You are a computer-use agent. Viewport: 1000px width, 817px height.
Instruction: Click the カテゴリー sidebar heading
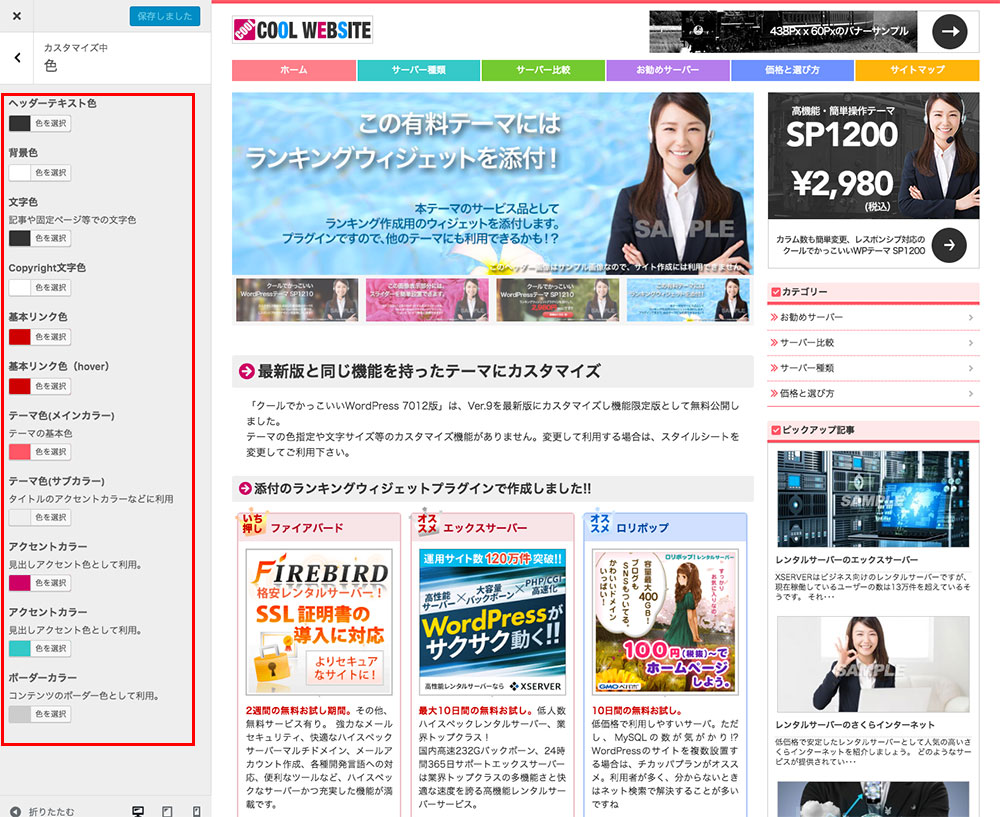point(804,291)
